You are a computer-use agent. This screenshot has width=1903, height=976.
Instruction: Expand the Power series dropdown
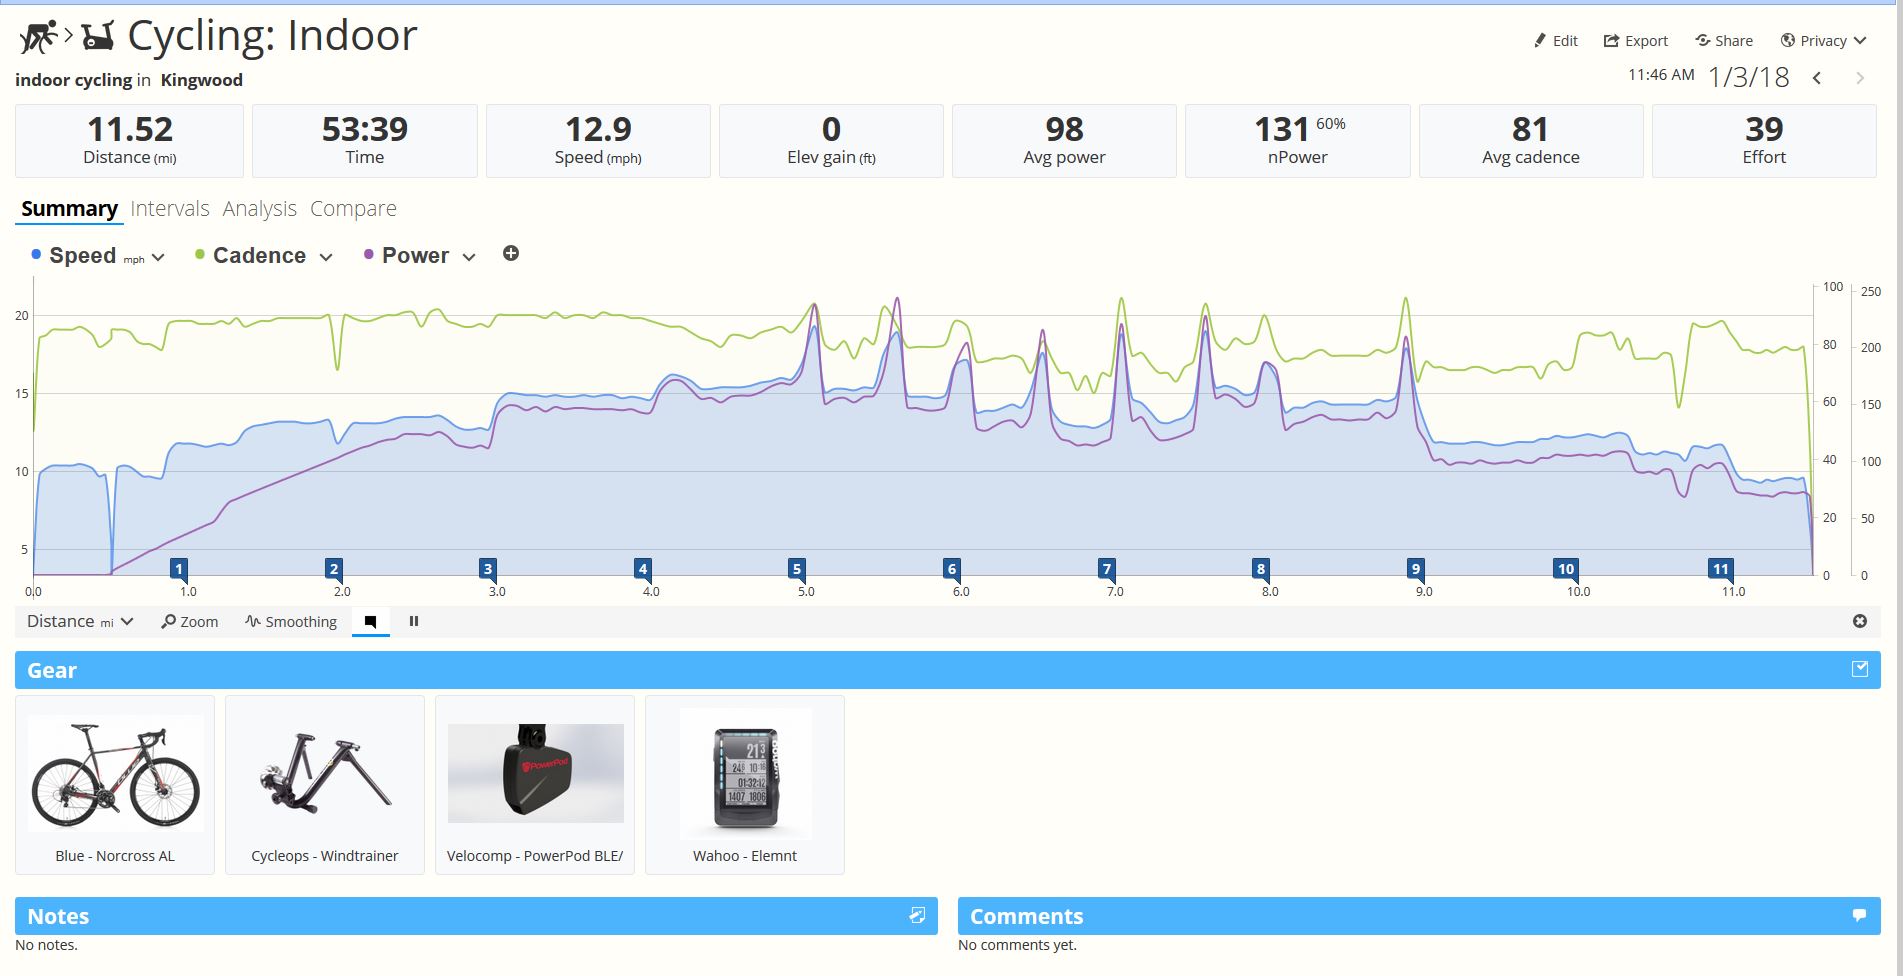pyautogui.click(x=469, y=257)
